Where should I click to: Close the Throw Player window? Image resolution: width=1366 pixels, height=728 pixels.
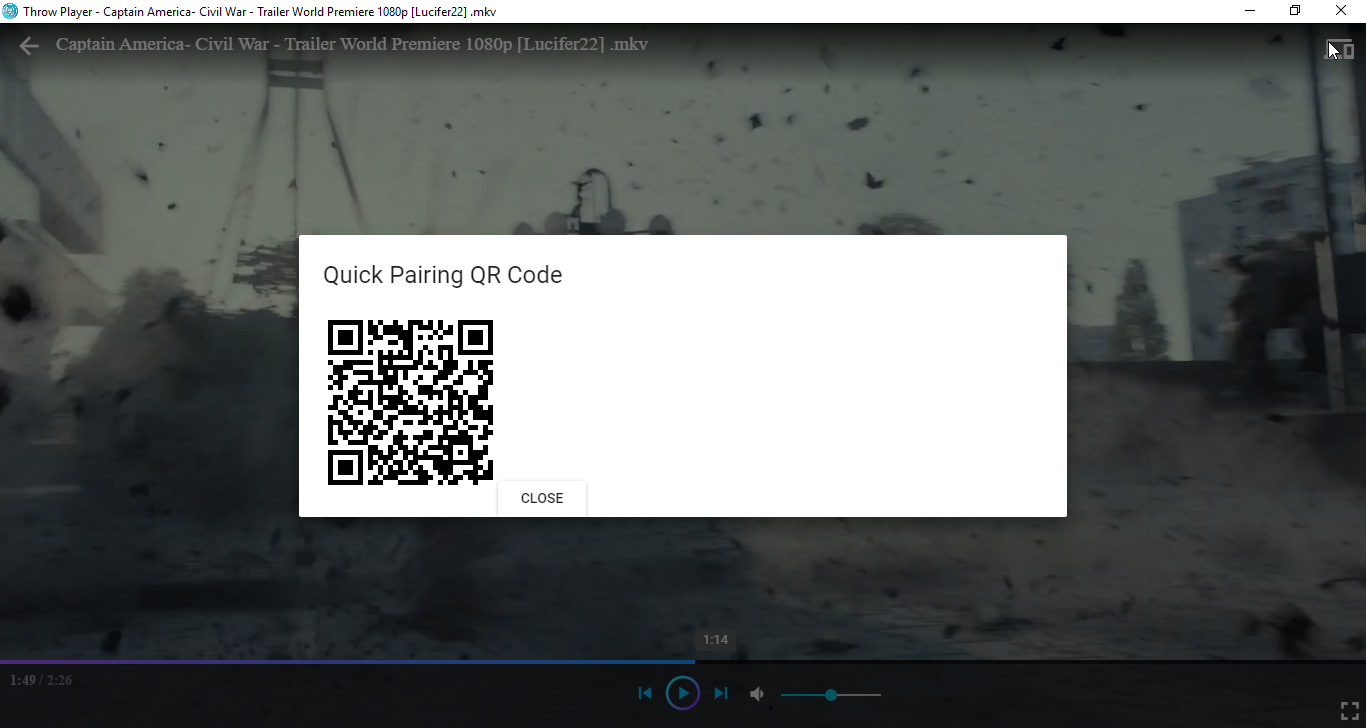coord(1341,11)
